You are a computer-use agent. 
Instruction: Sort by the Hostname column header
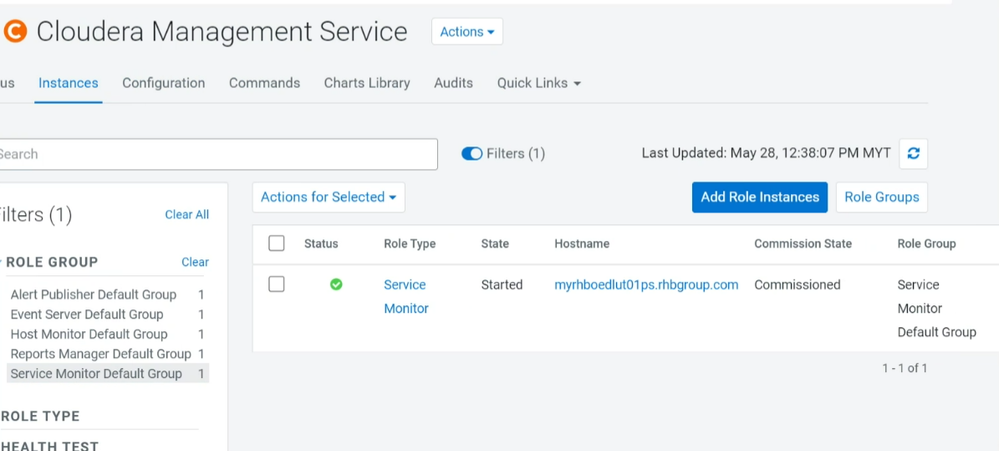click(x=582, y=243)
